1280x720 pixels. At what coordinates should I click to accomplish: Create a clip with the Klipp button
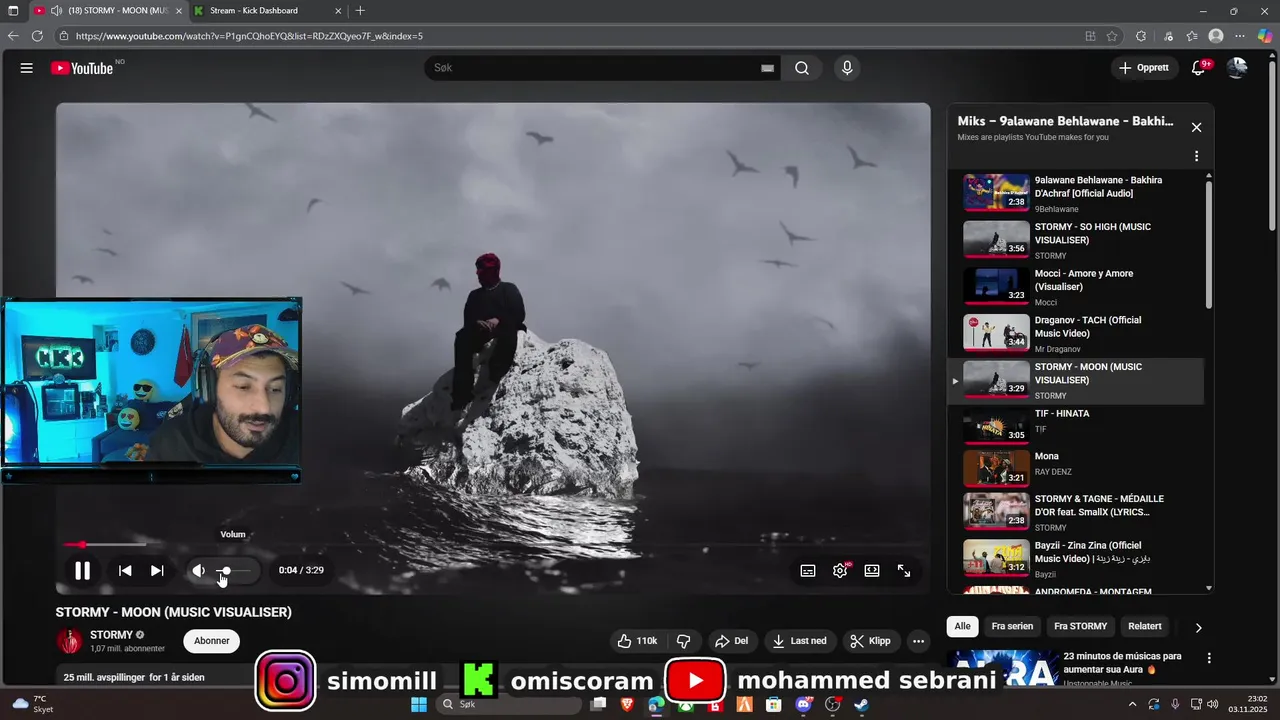(x=870, y=641)
